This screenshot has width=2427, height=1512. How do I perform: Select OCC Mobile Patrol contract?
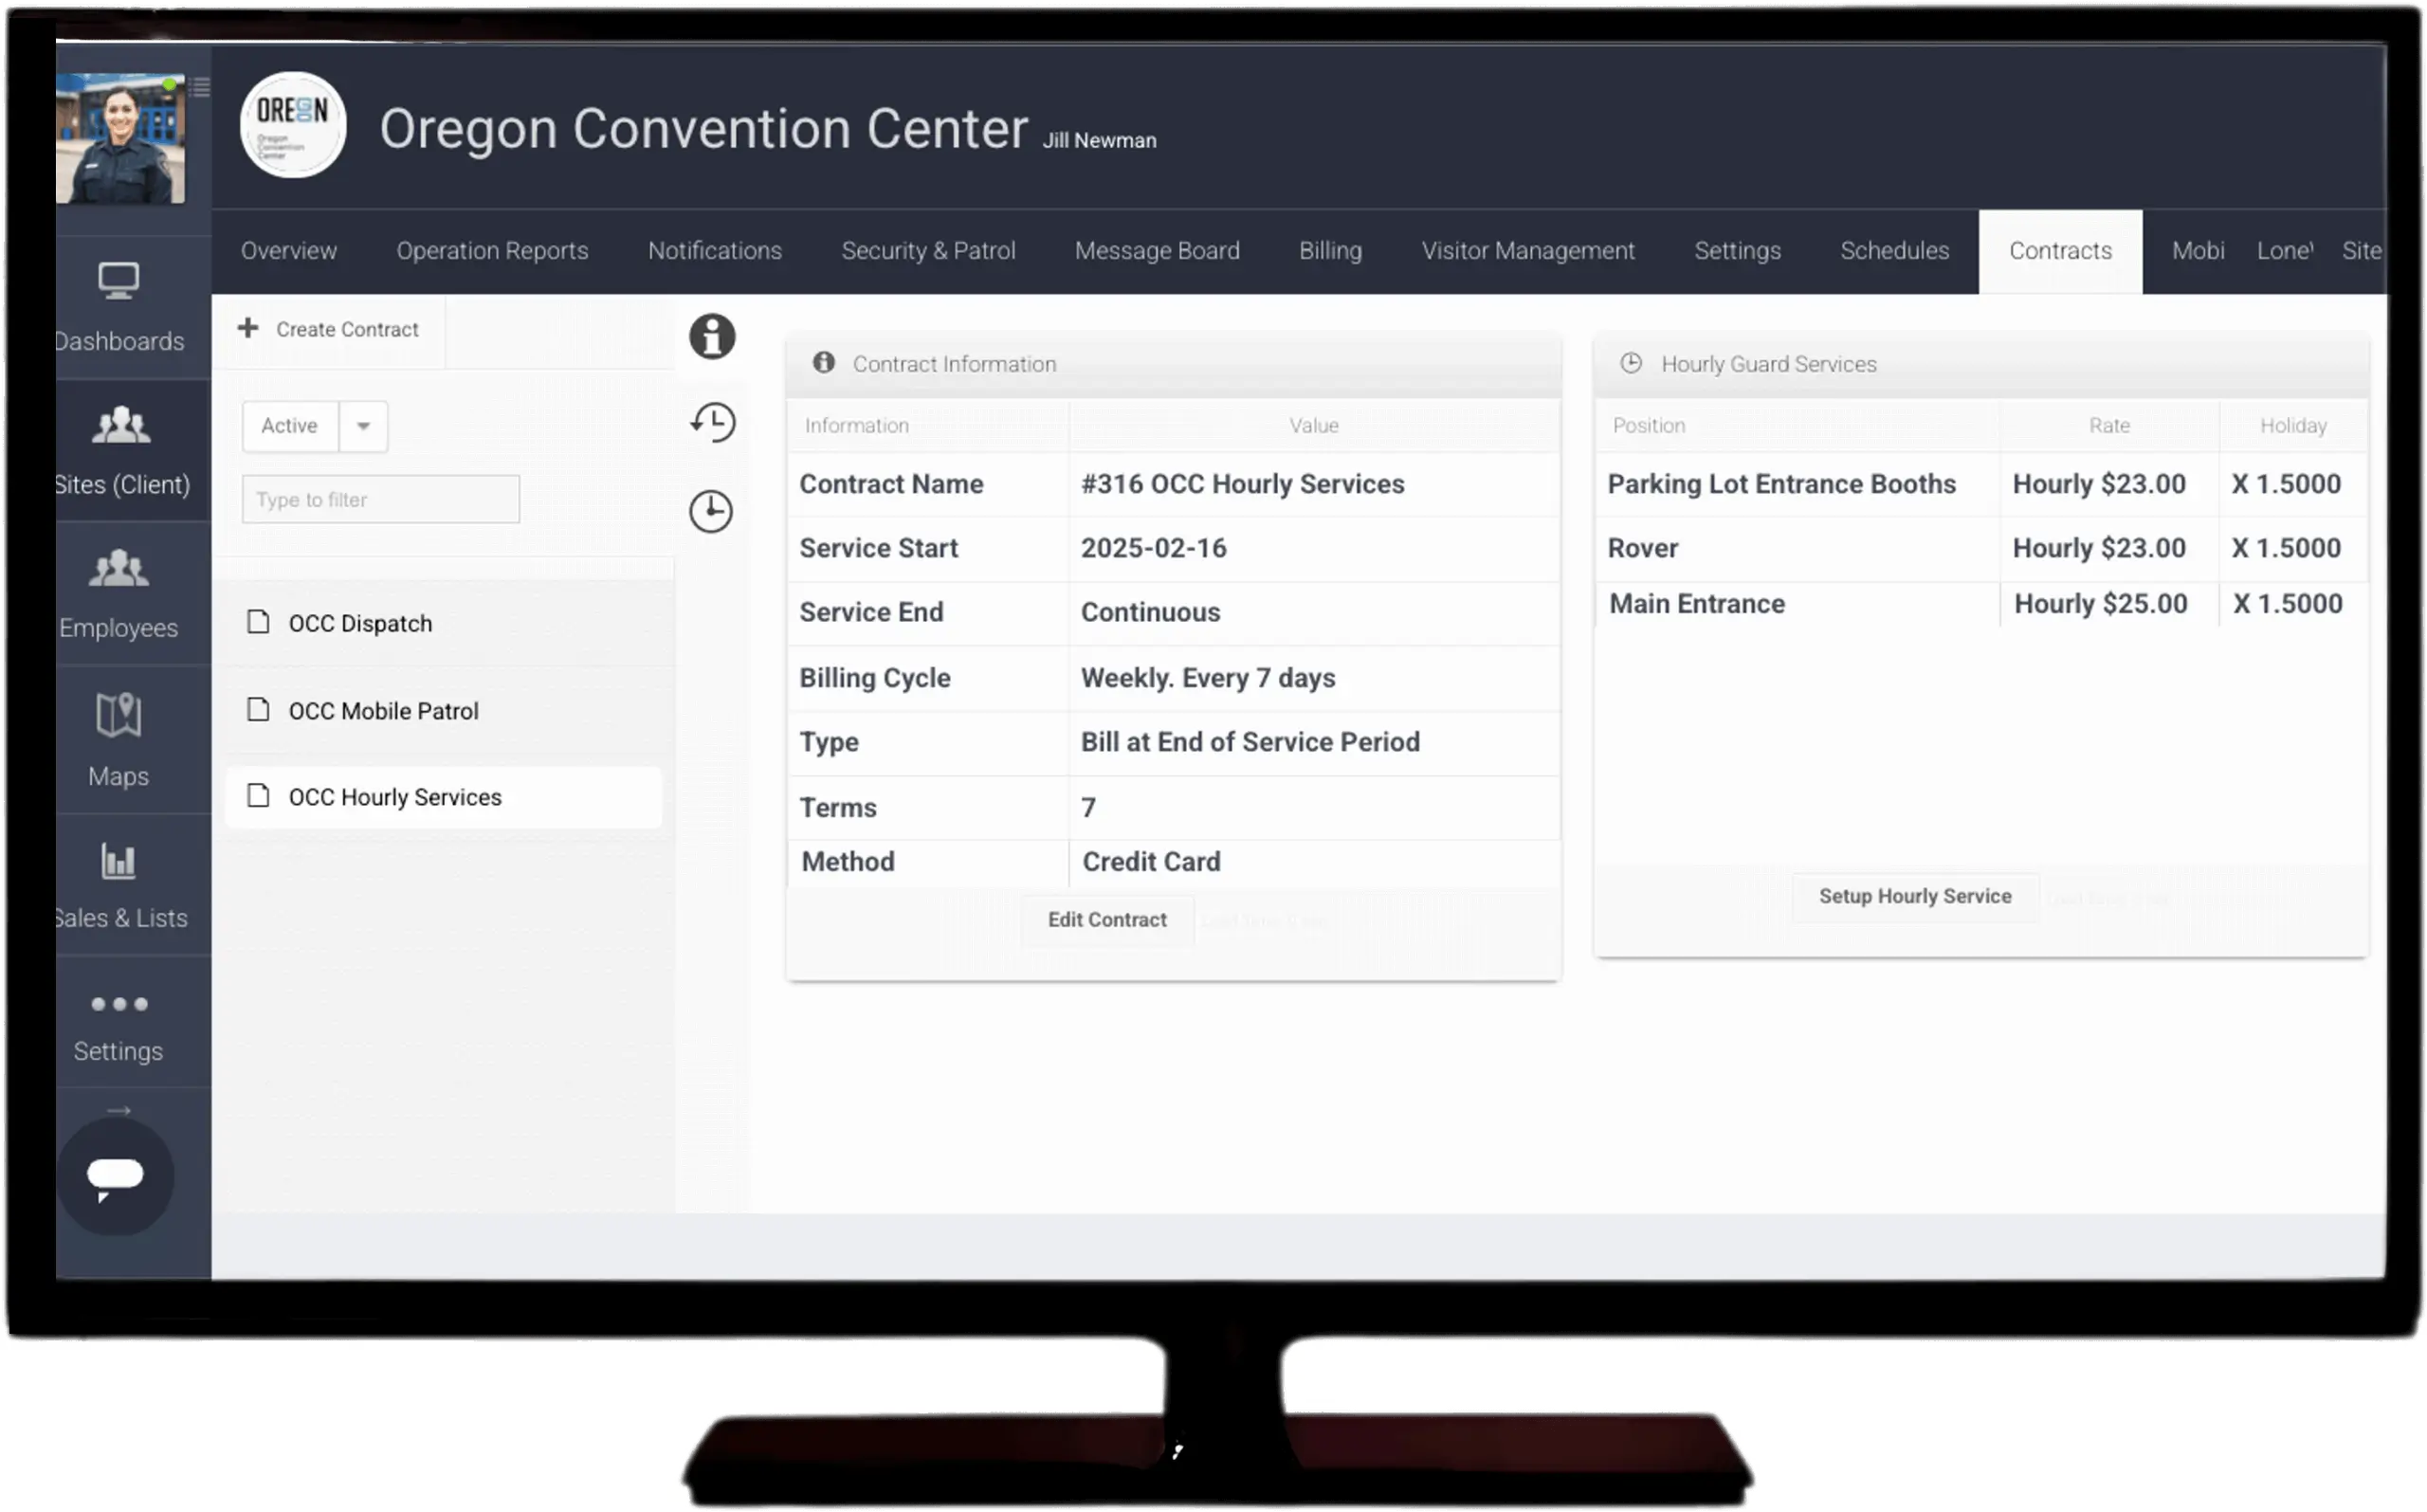click(x=443, y=711)
